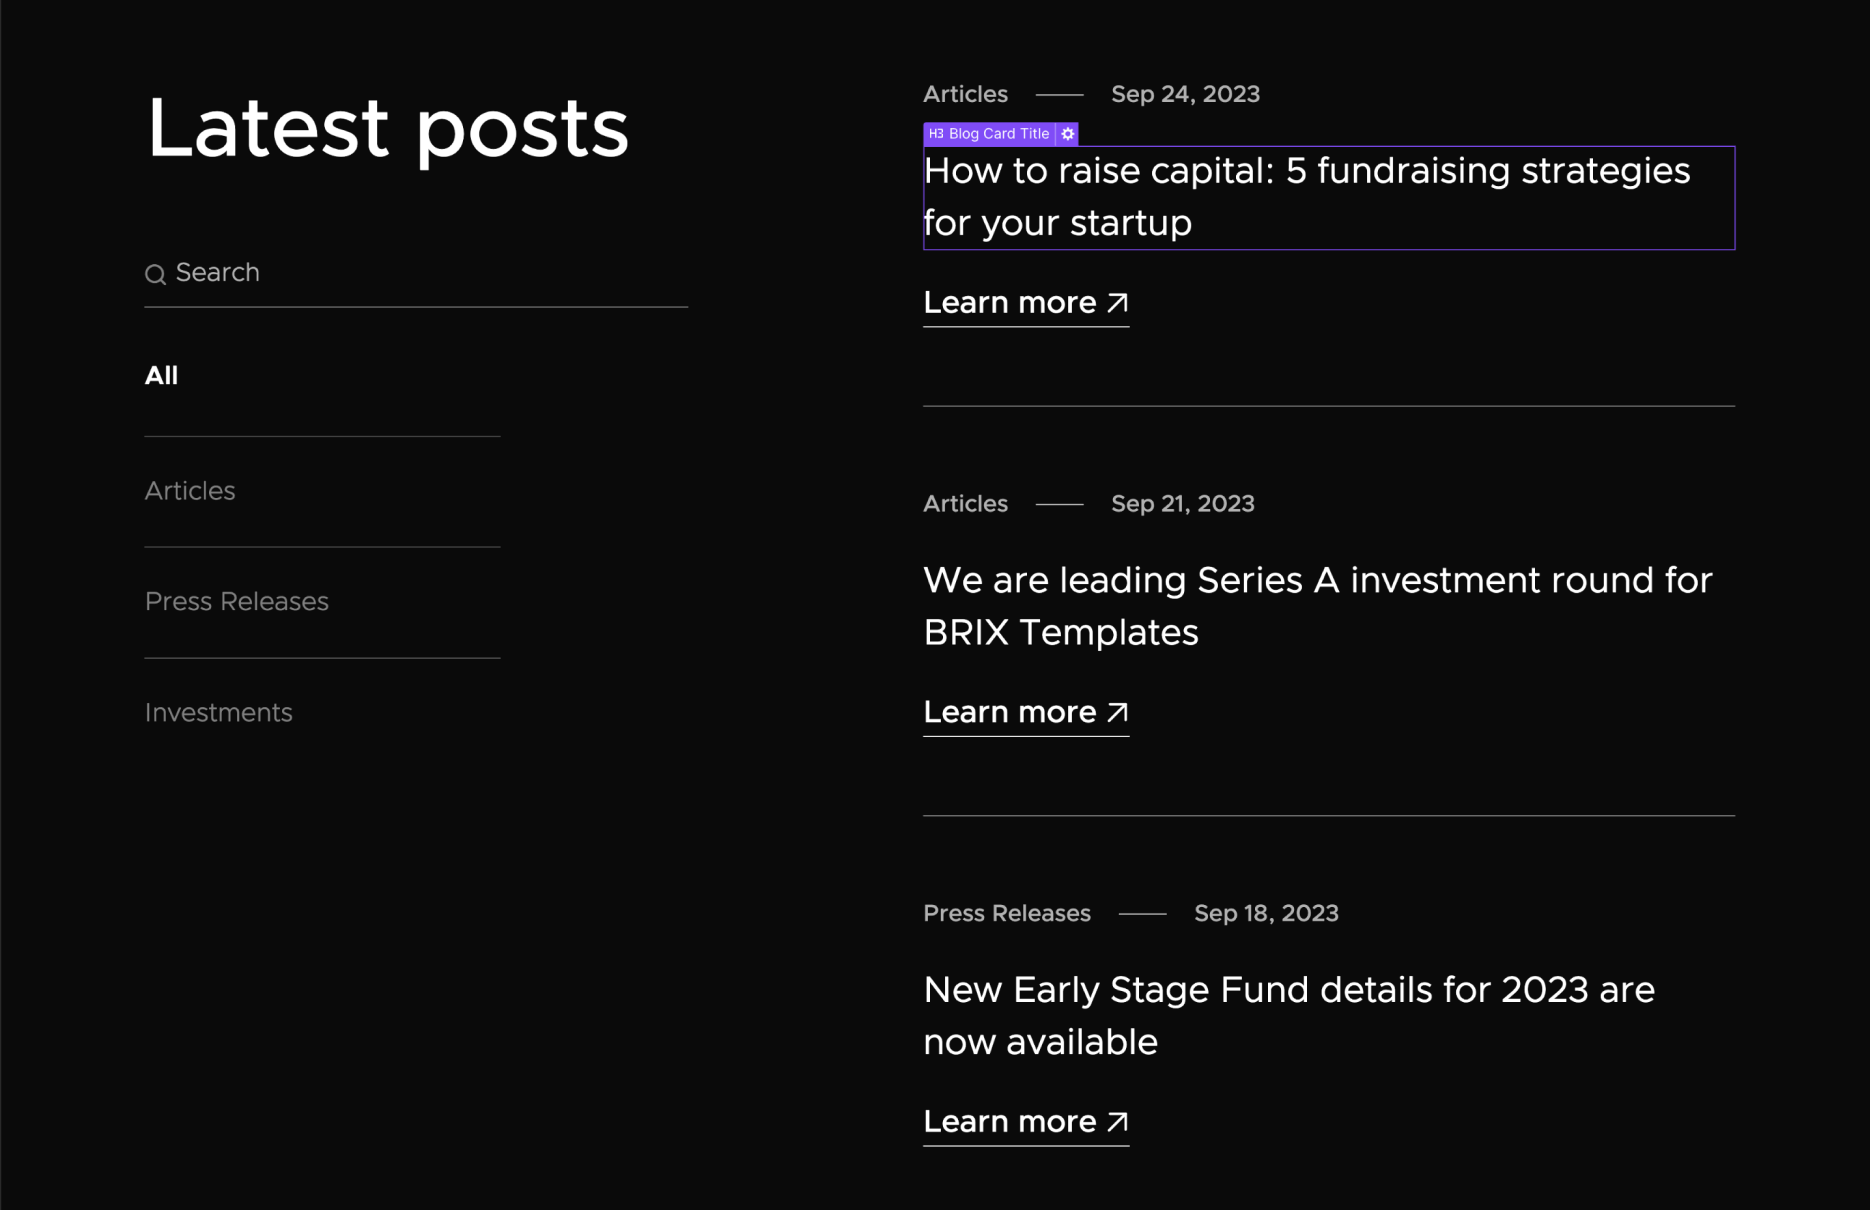Image resolution: width=1870 pixels, height=1210 pixels.
Task: Click the Articles label on the Sep 24 post
Action: point(965,94)
